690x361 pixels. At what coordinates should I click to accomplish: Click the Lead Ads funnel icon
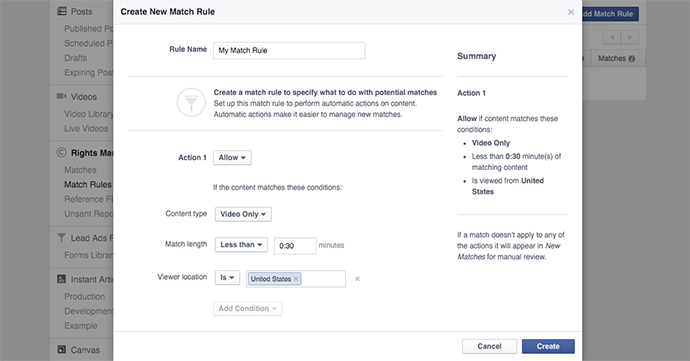(x=62, y=238)
